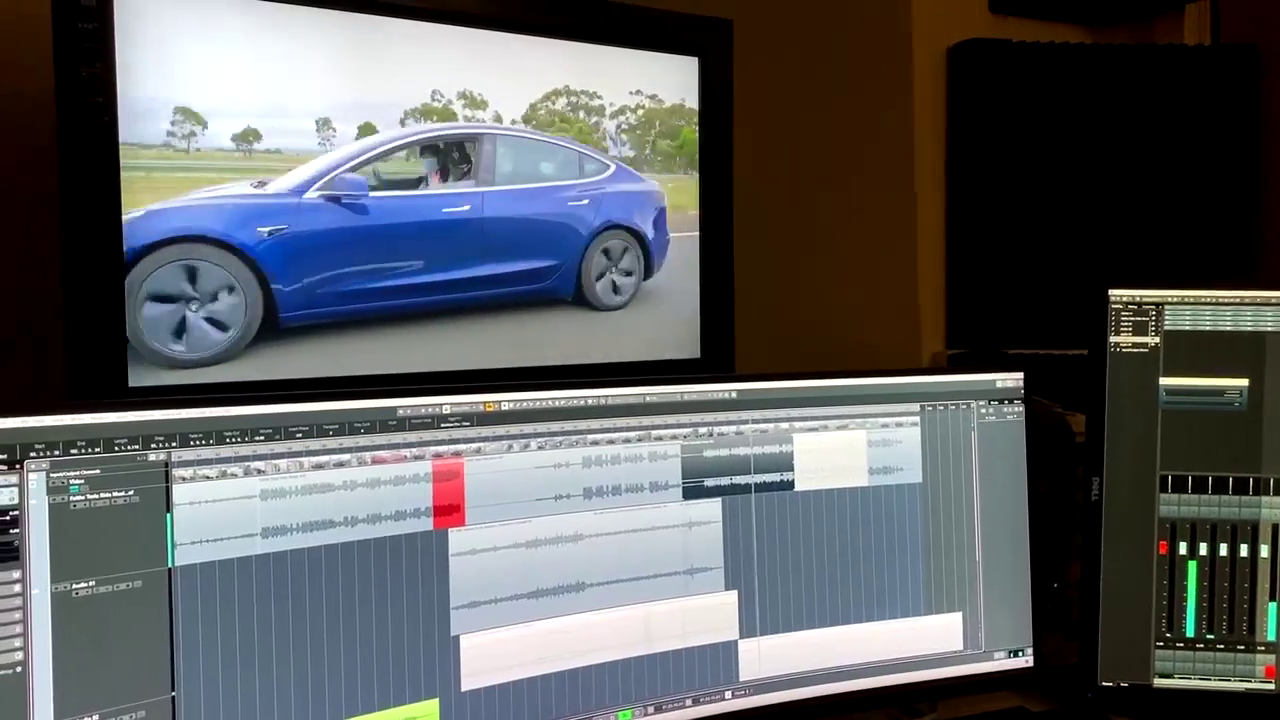The height and width of the screenshot is (720, 1280).
Task: Click the red fader cap in the mixer window
Action: click(1163, 548)
